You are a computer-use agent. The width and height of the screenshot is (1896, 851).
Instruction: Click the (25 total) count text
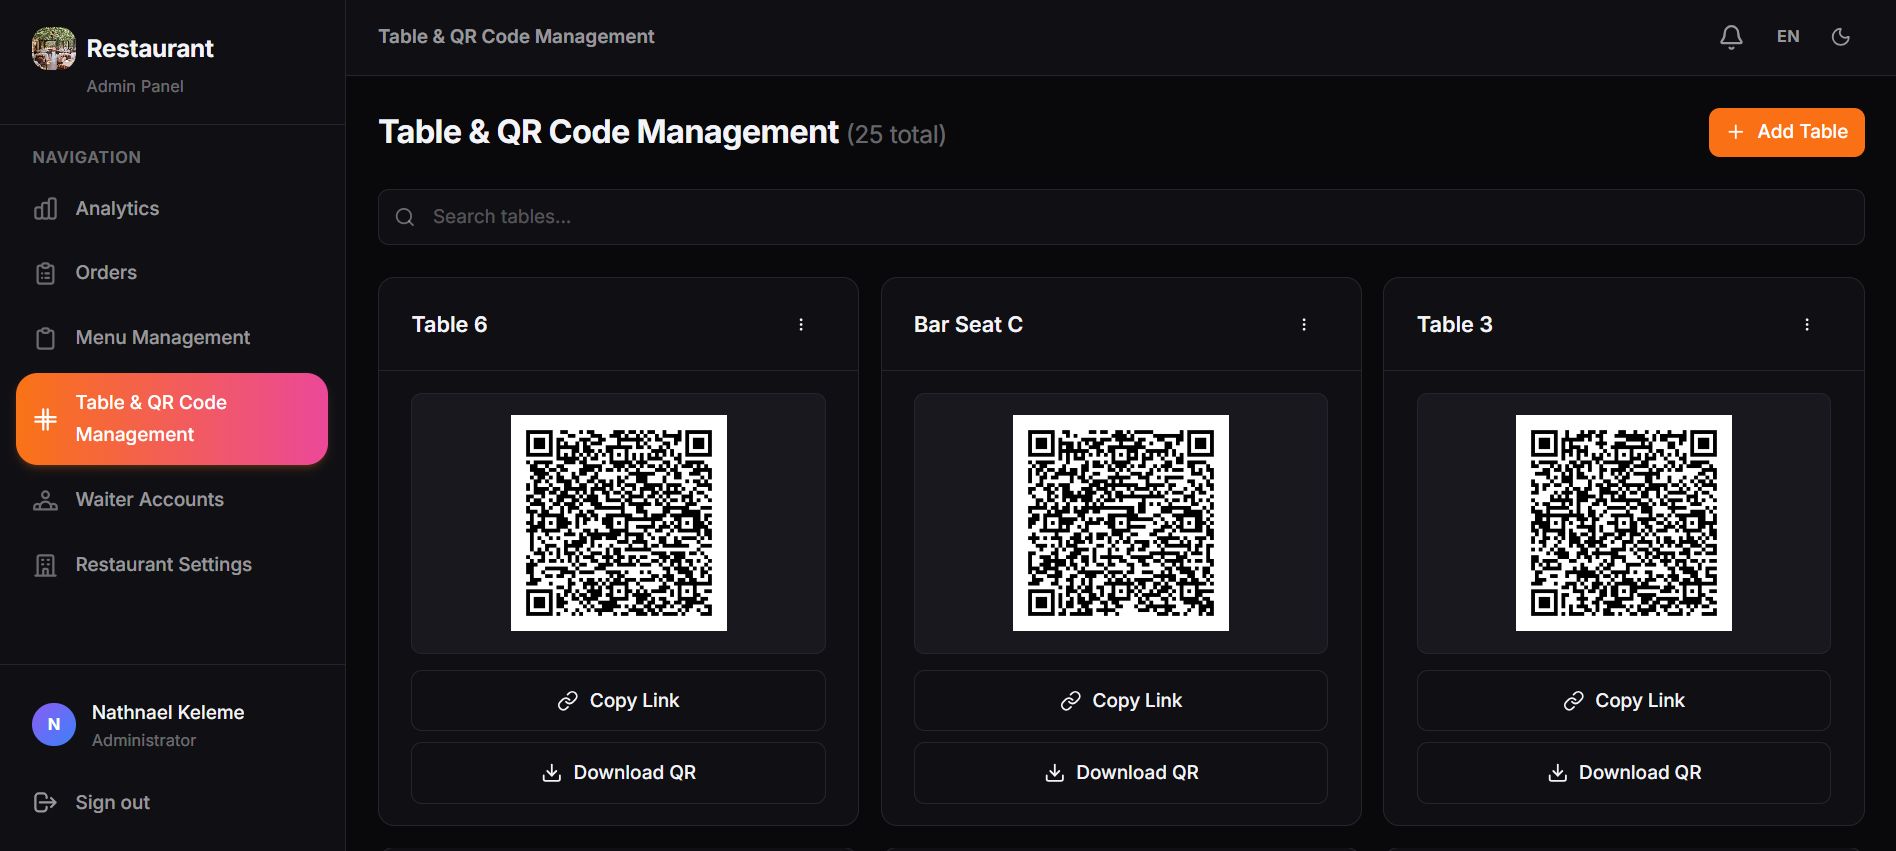pyautogui.click(x=896, y=134)
